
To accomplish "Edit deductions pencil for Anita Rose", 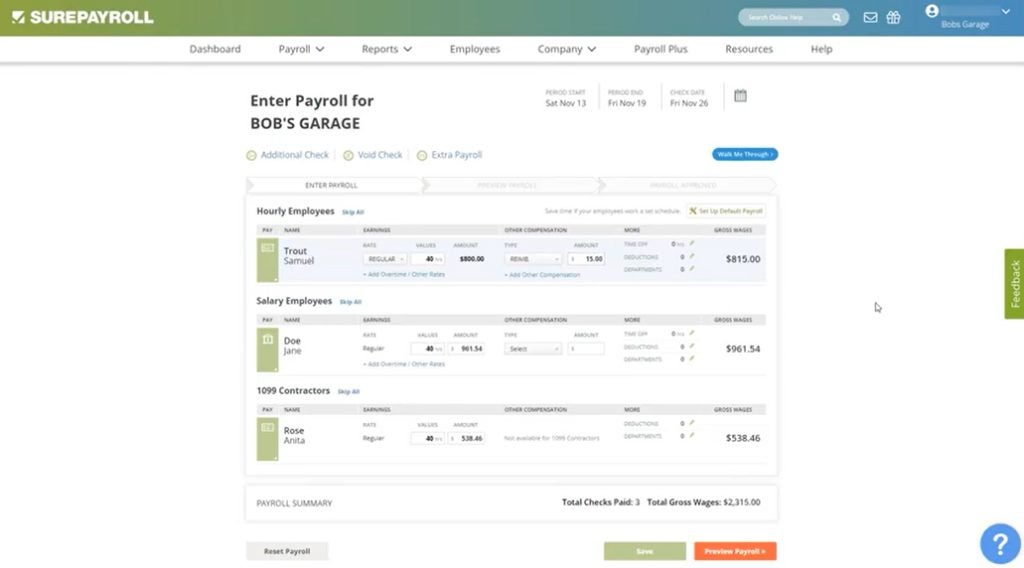I will (x=692, y=423).
